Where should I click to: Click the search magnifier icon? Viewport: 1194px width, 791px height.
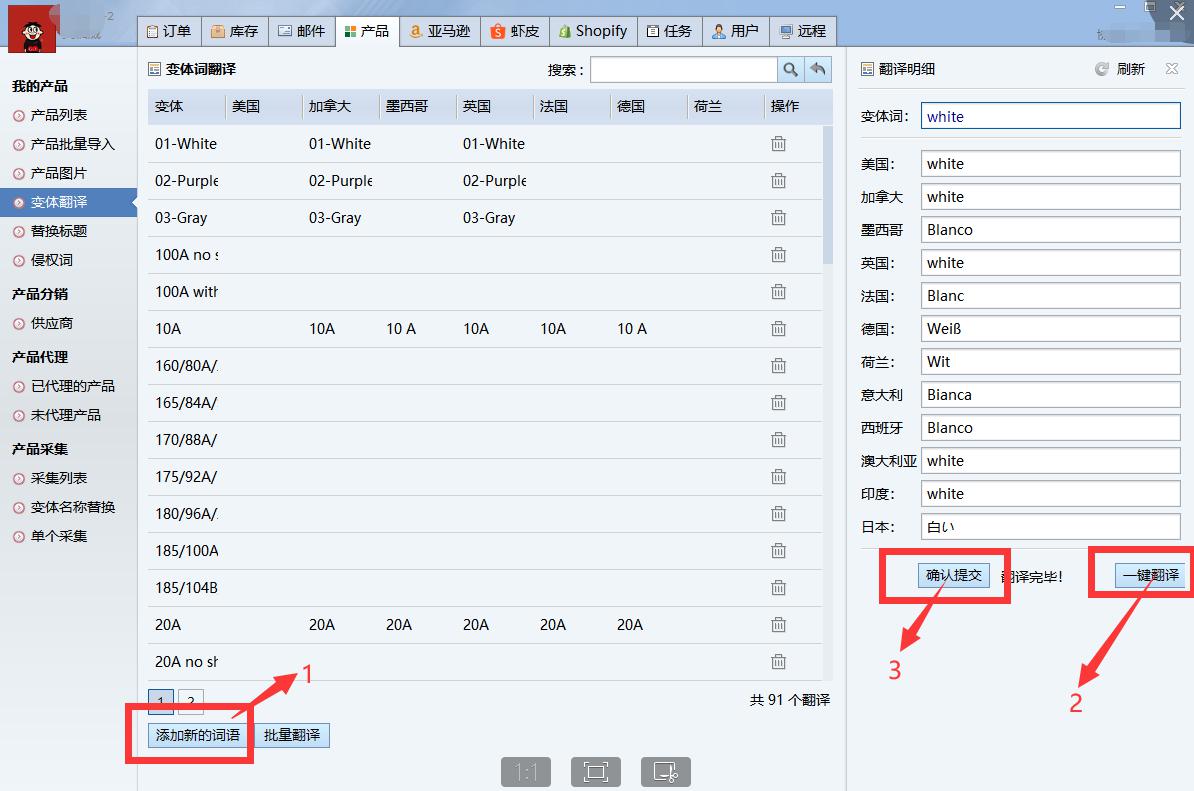point(790,69)
